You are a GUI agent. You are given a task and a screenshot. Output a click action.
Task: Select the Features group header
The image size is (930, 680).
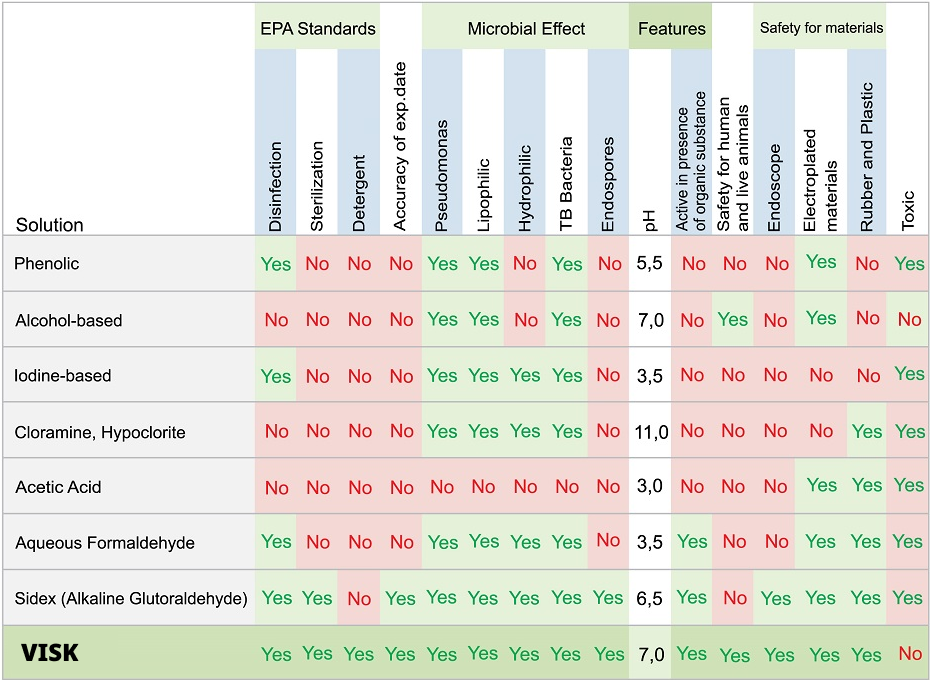point(671,29)
